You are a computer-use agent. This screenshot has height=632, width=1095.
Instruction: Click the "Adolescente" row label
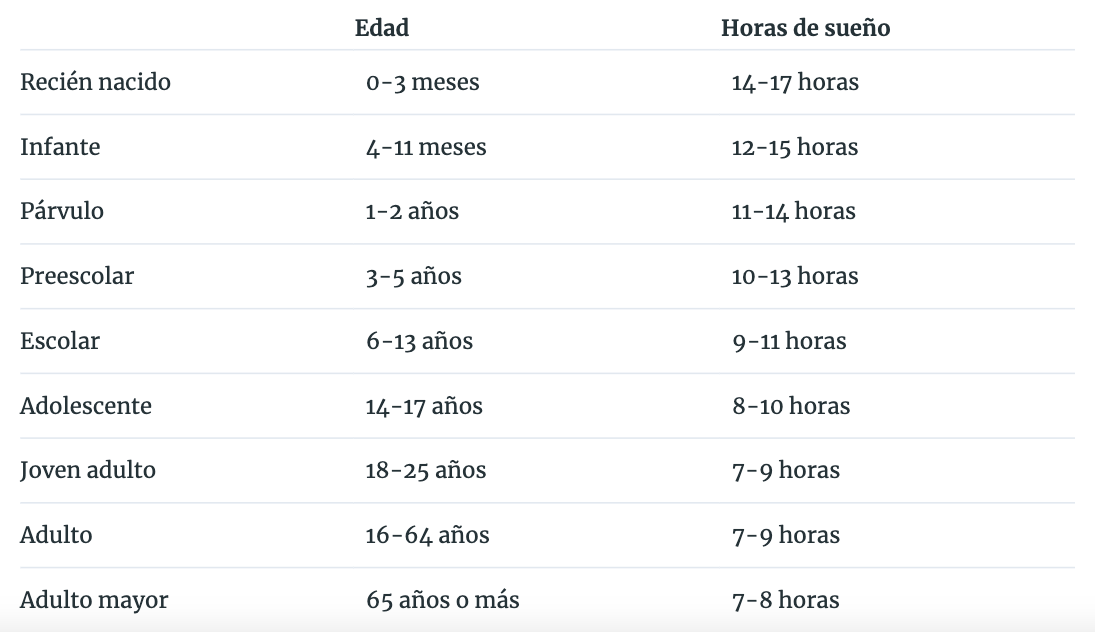coord(86,406)
